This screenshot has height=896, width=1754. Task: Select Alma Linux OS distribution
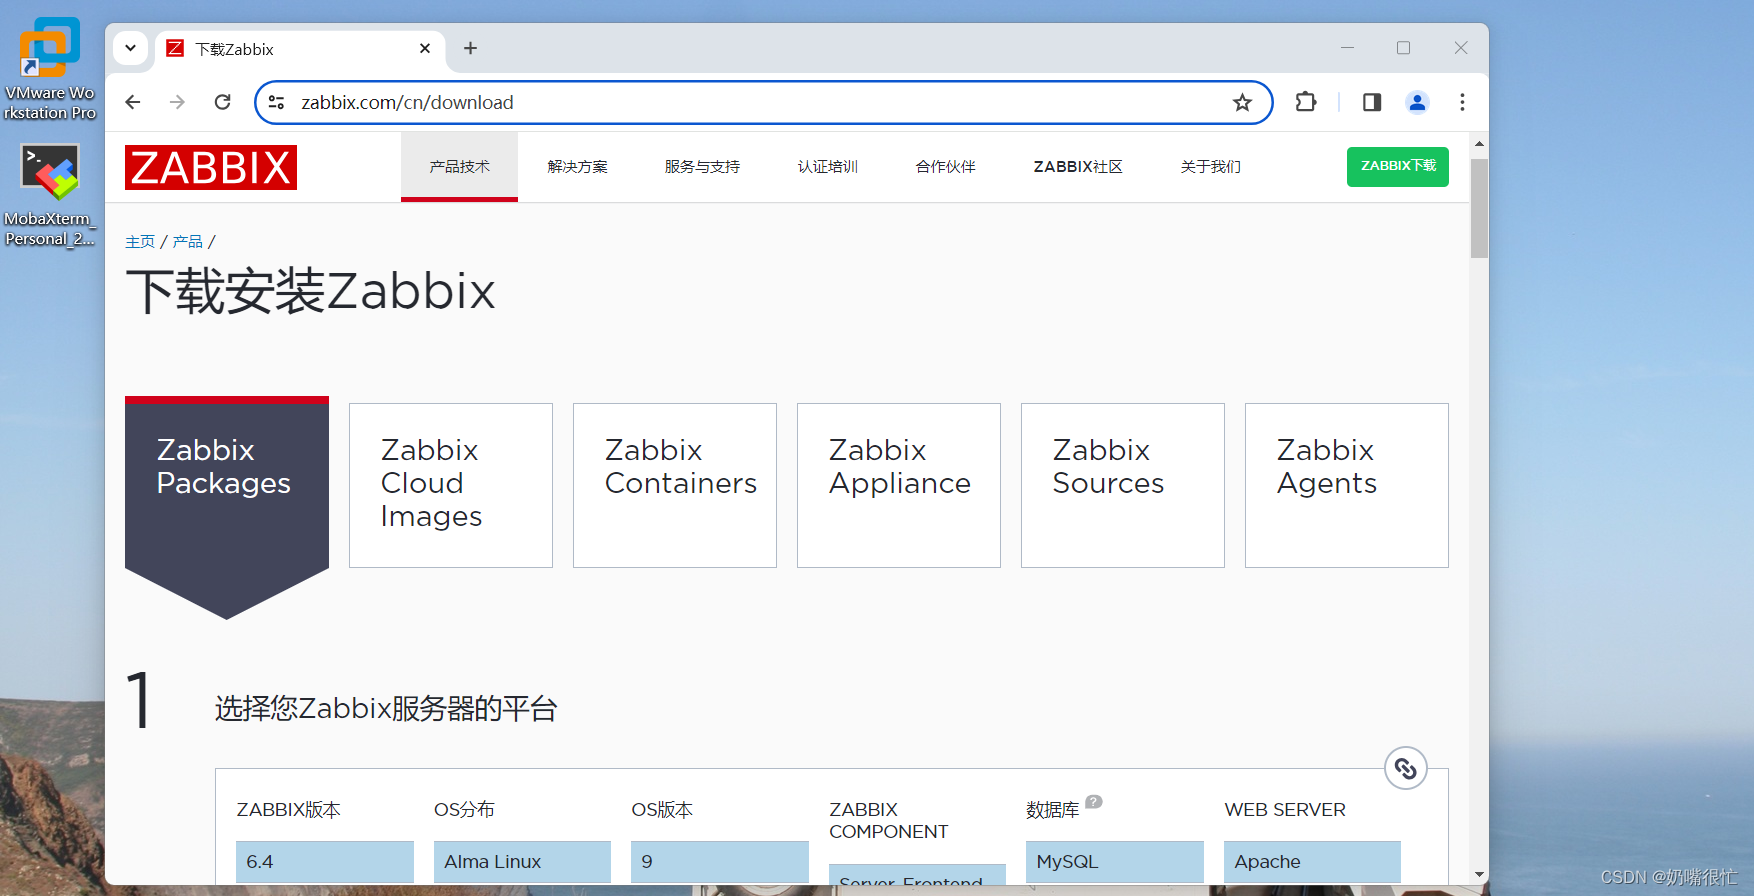(522, 862)
